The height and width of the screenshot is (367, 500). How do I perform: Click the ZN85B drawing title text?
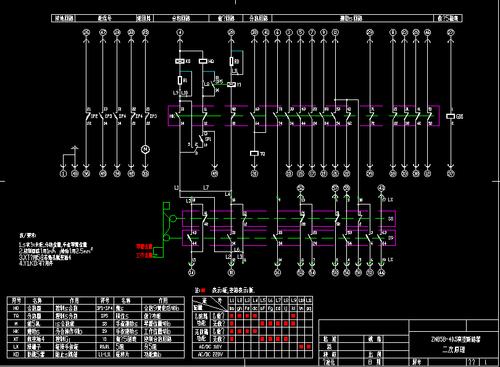(455, 339)
